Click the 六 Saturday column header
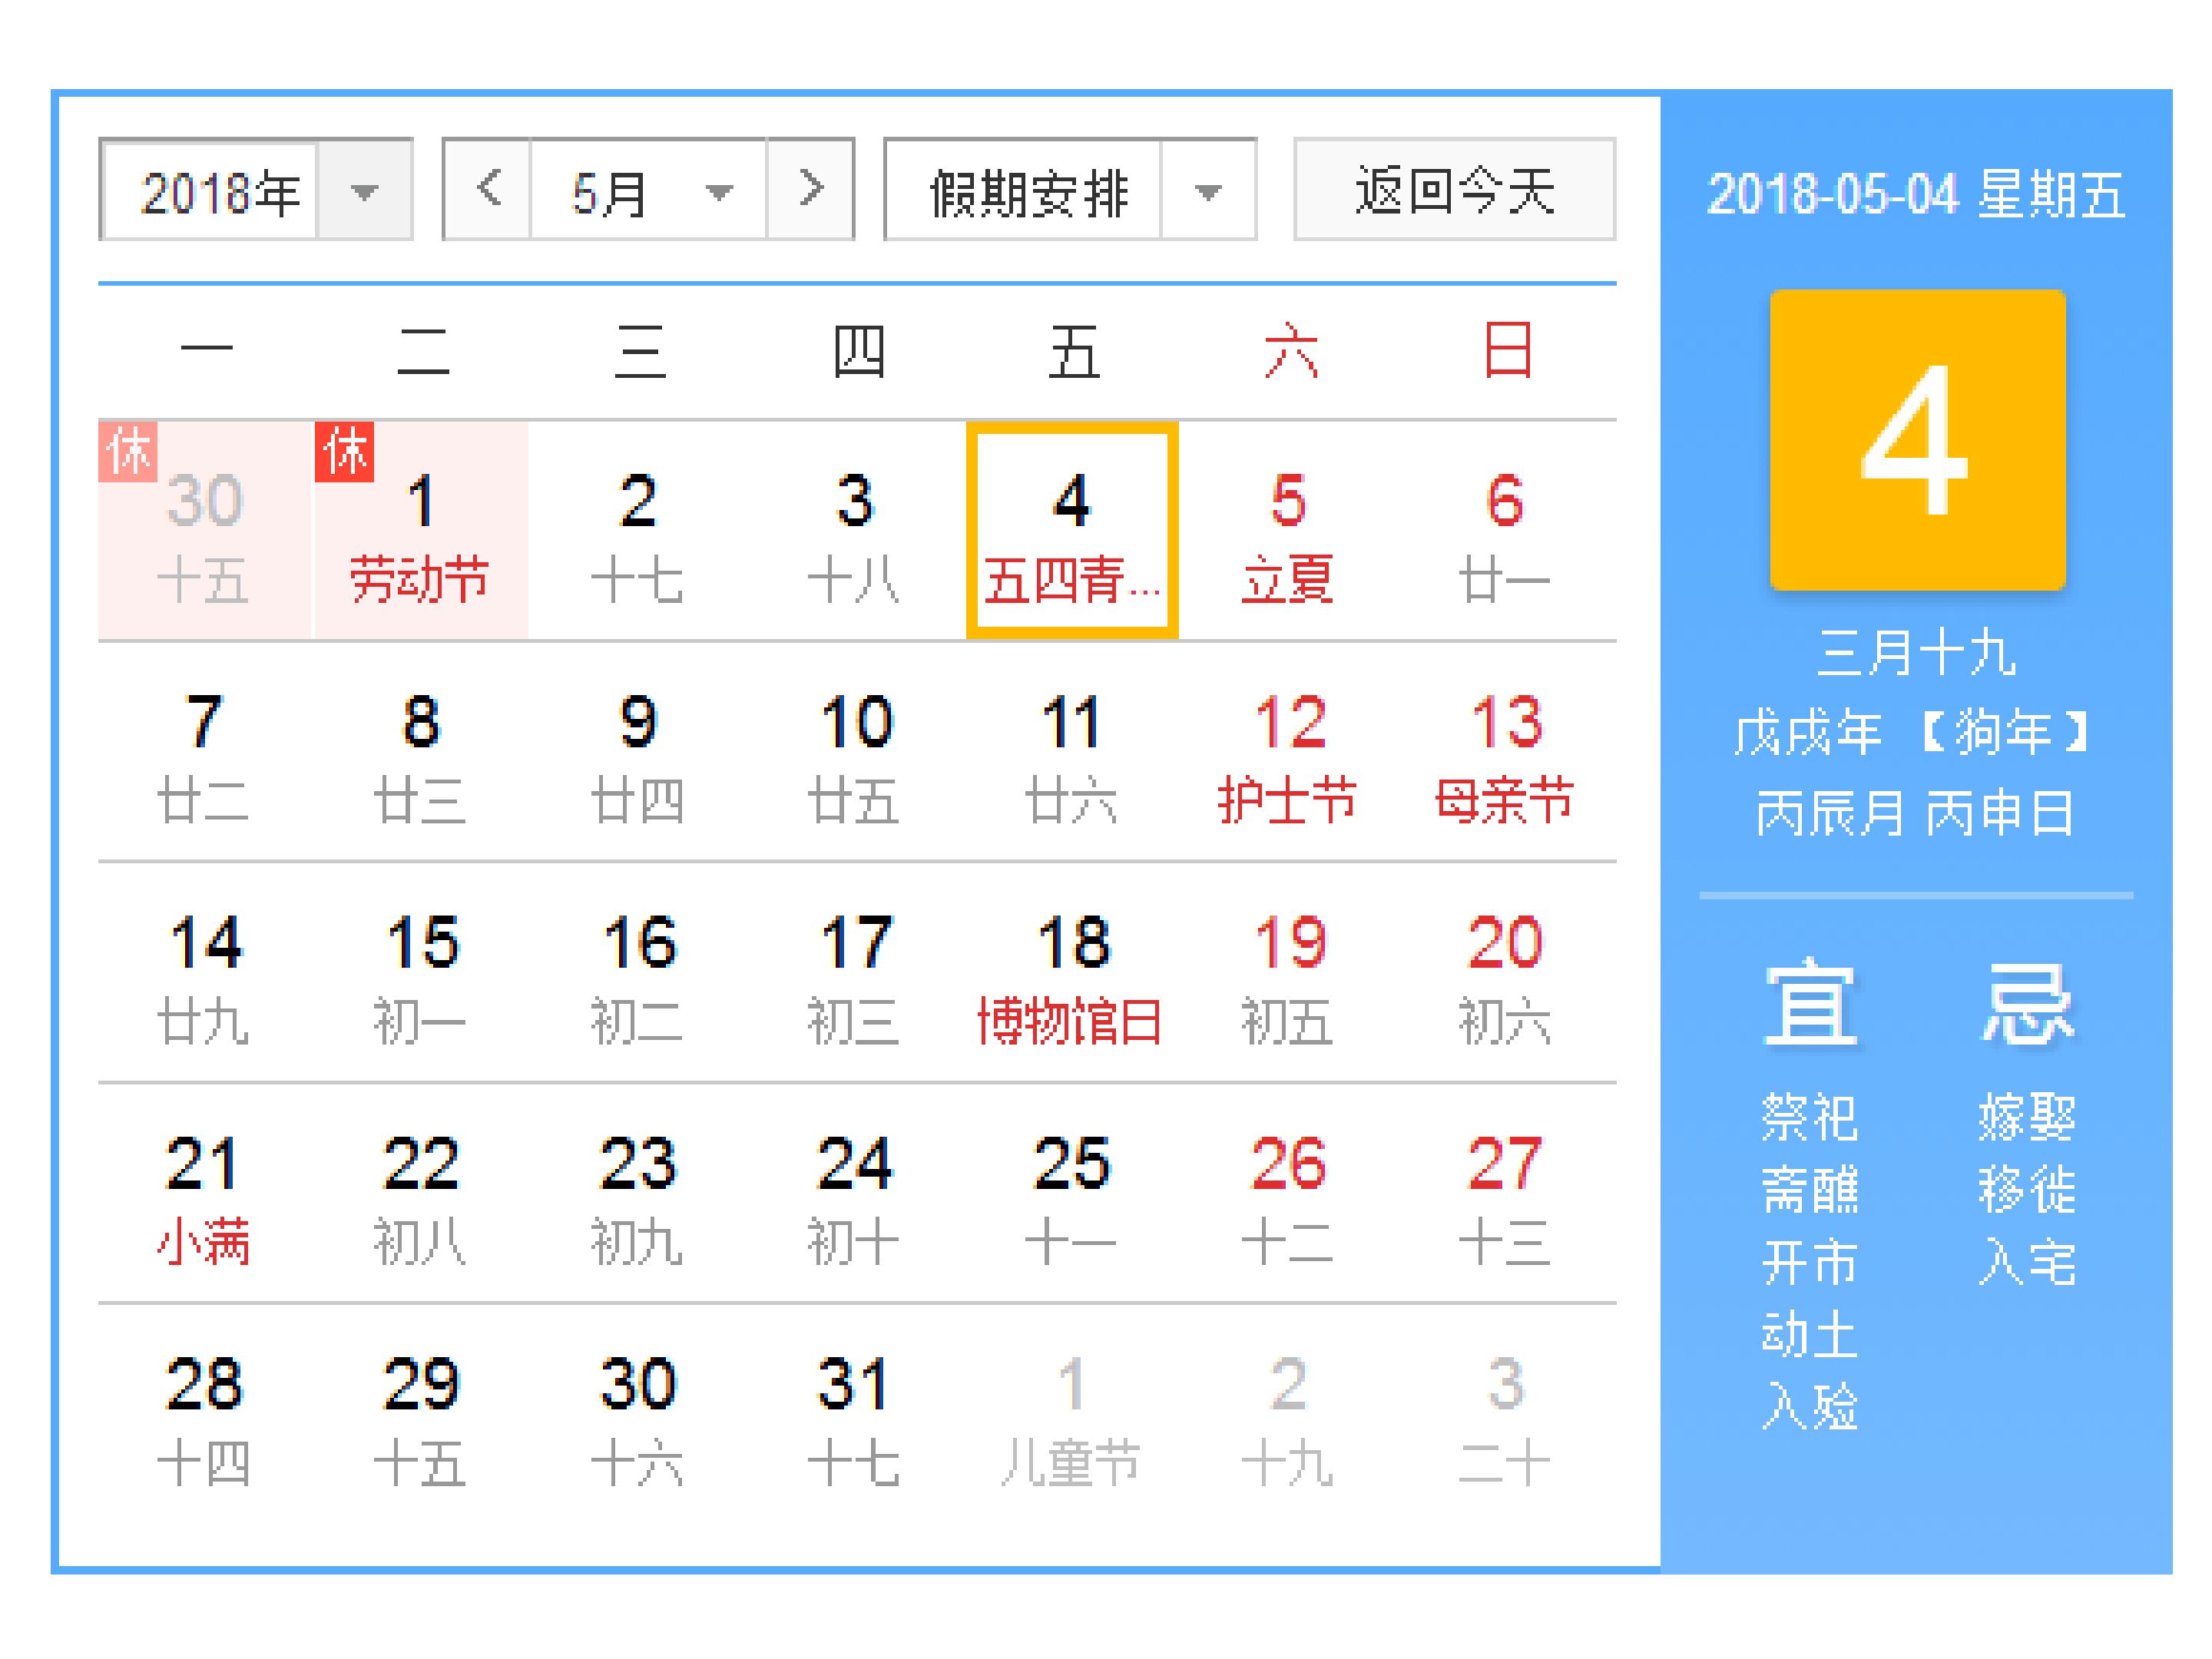2212x1659 pixels. (x=1291, y=351)
